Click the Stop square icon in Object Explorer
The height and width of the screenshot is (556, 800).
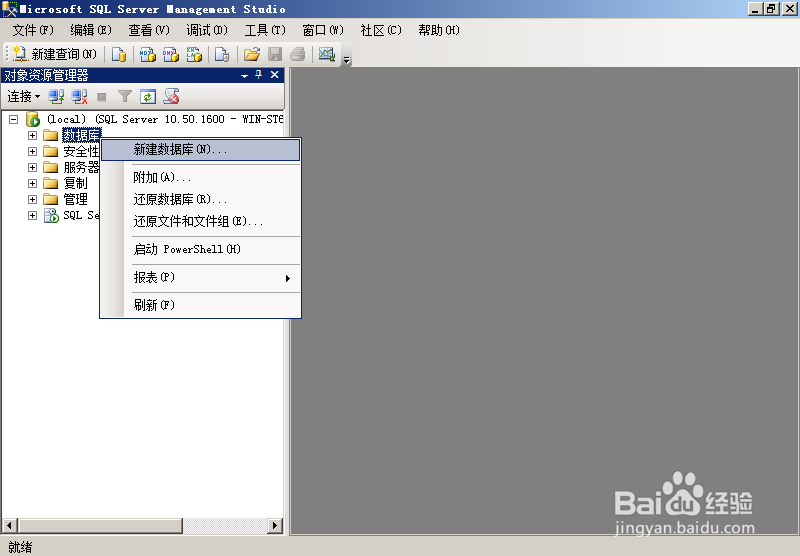(102, 96)
